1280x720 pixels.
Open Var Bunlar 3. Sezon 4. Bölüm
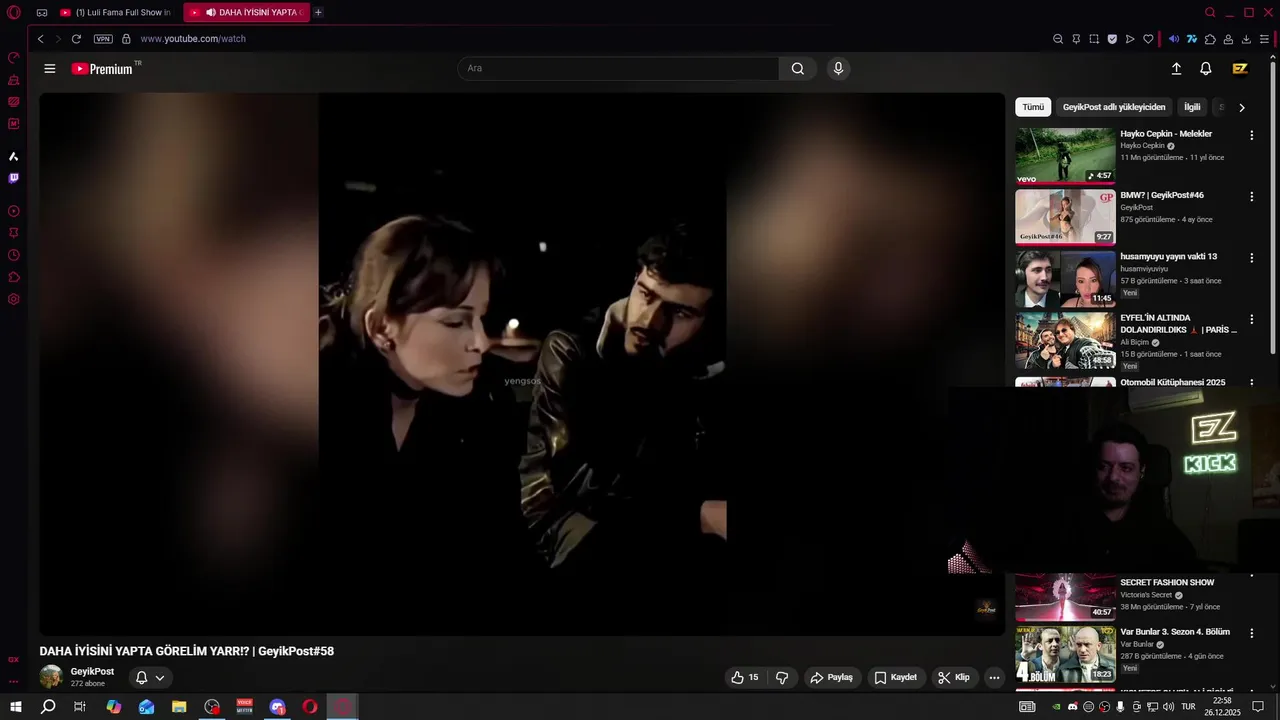(1065, 654)
